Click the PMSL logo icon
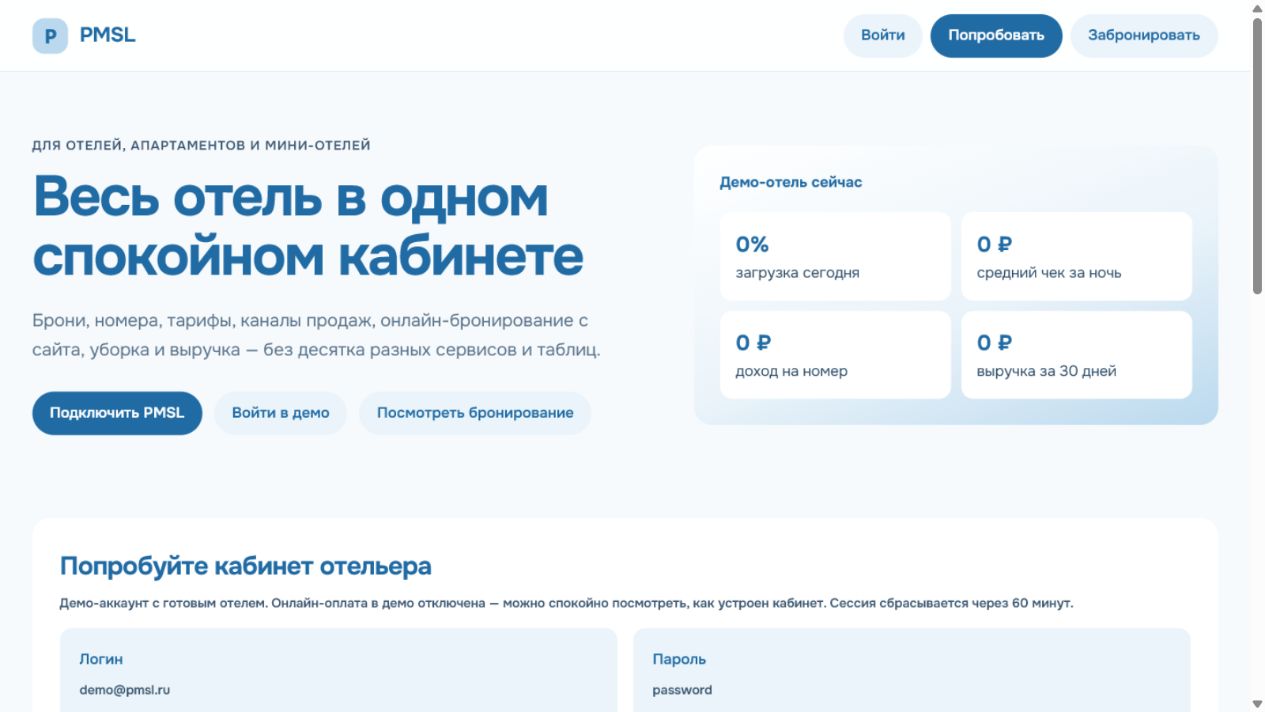Image resolution: width=1265 pixels, height=712 pixels. pos(50,36)
